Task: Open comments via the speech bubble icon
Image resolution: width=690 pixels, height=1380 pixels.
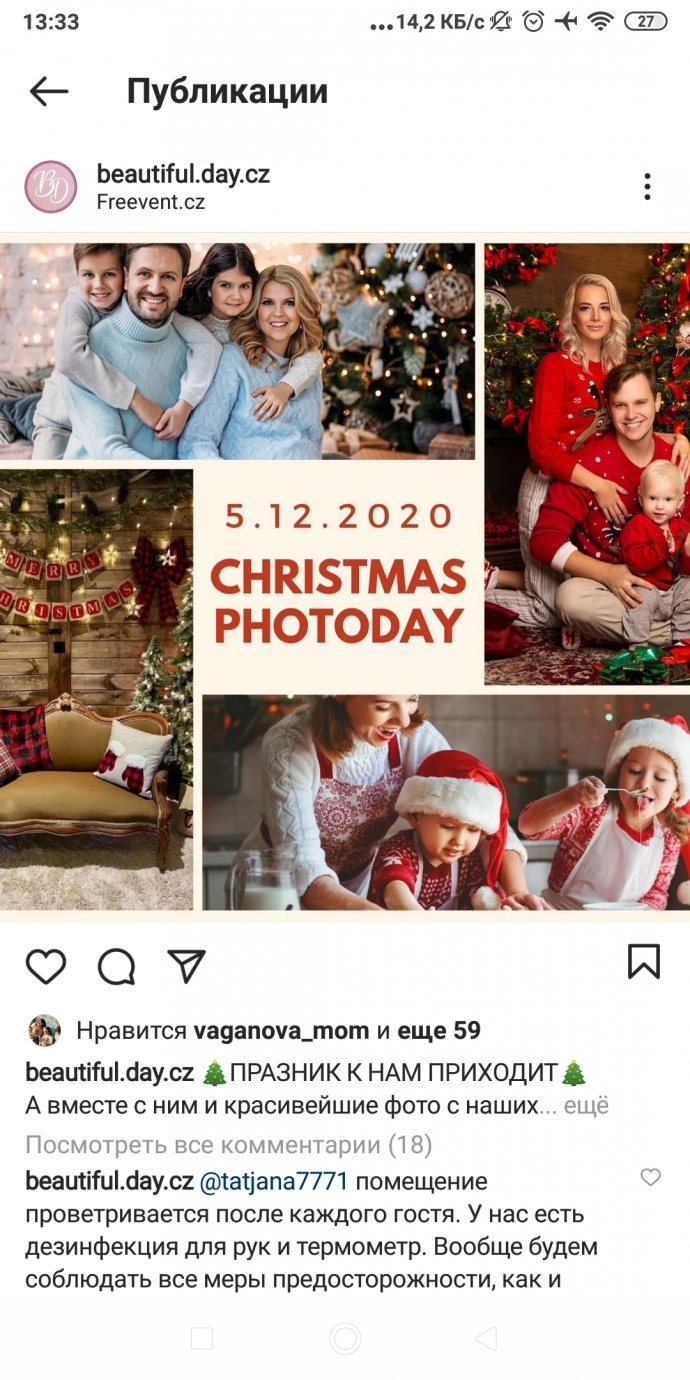Action: pyautogui.click(x=116, y=966)
